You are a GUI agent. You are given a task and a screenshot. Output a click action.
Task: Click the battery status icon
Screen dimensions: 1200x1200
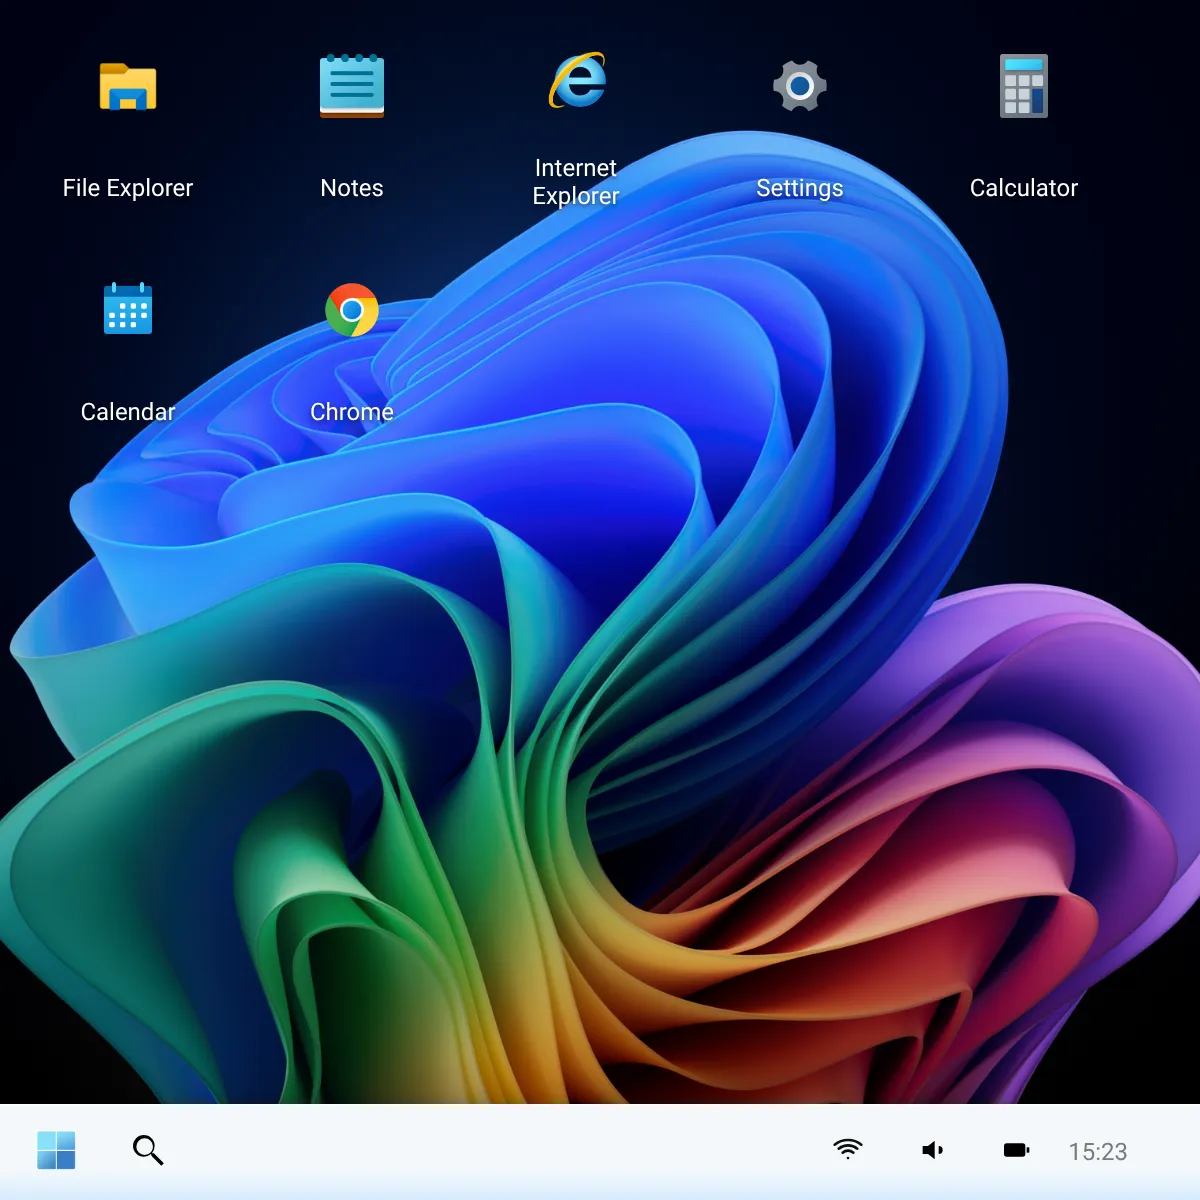click(x=1016, y=1150)
